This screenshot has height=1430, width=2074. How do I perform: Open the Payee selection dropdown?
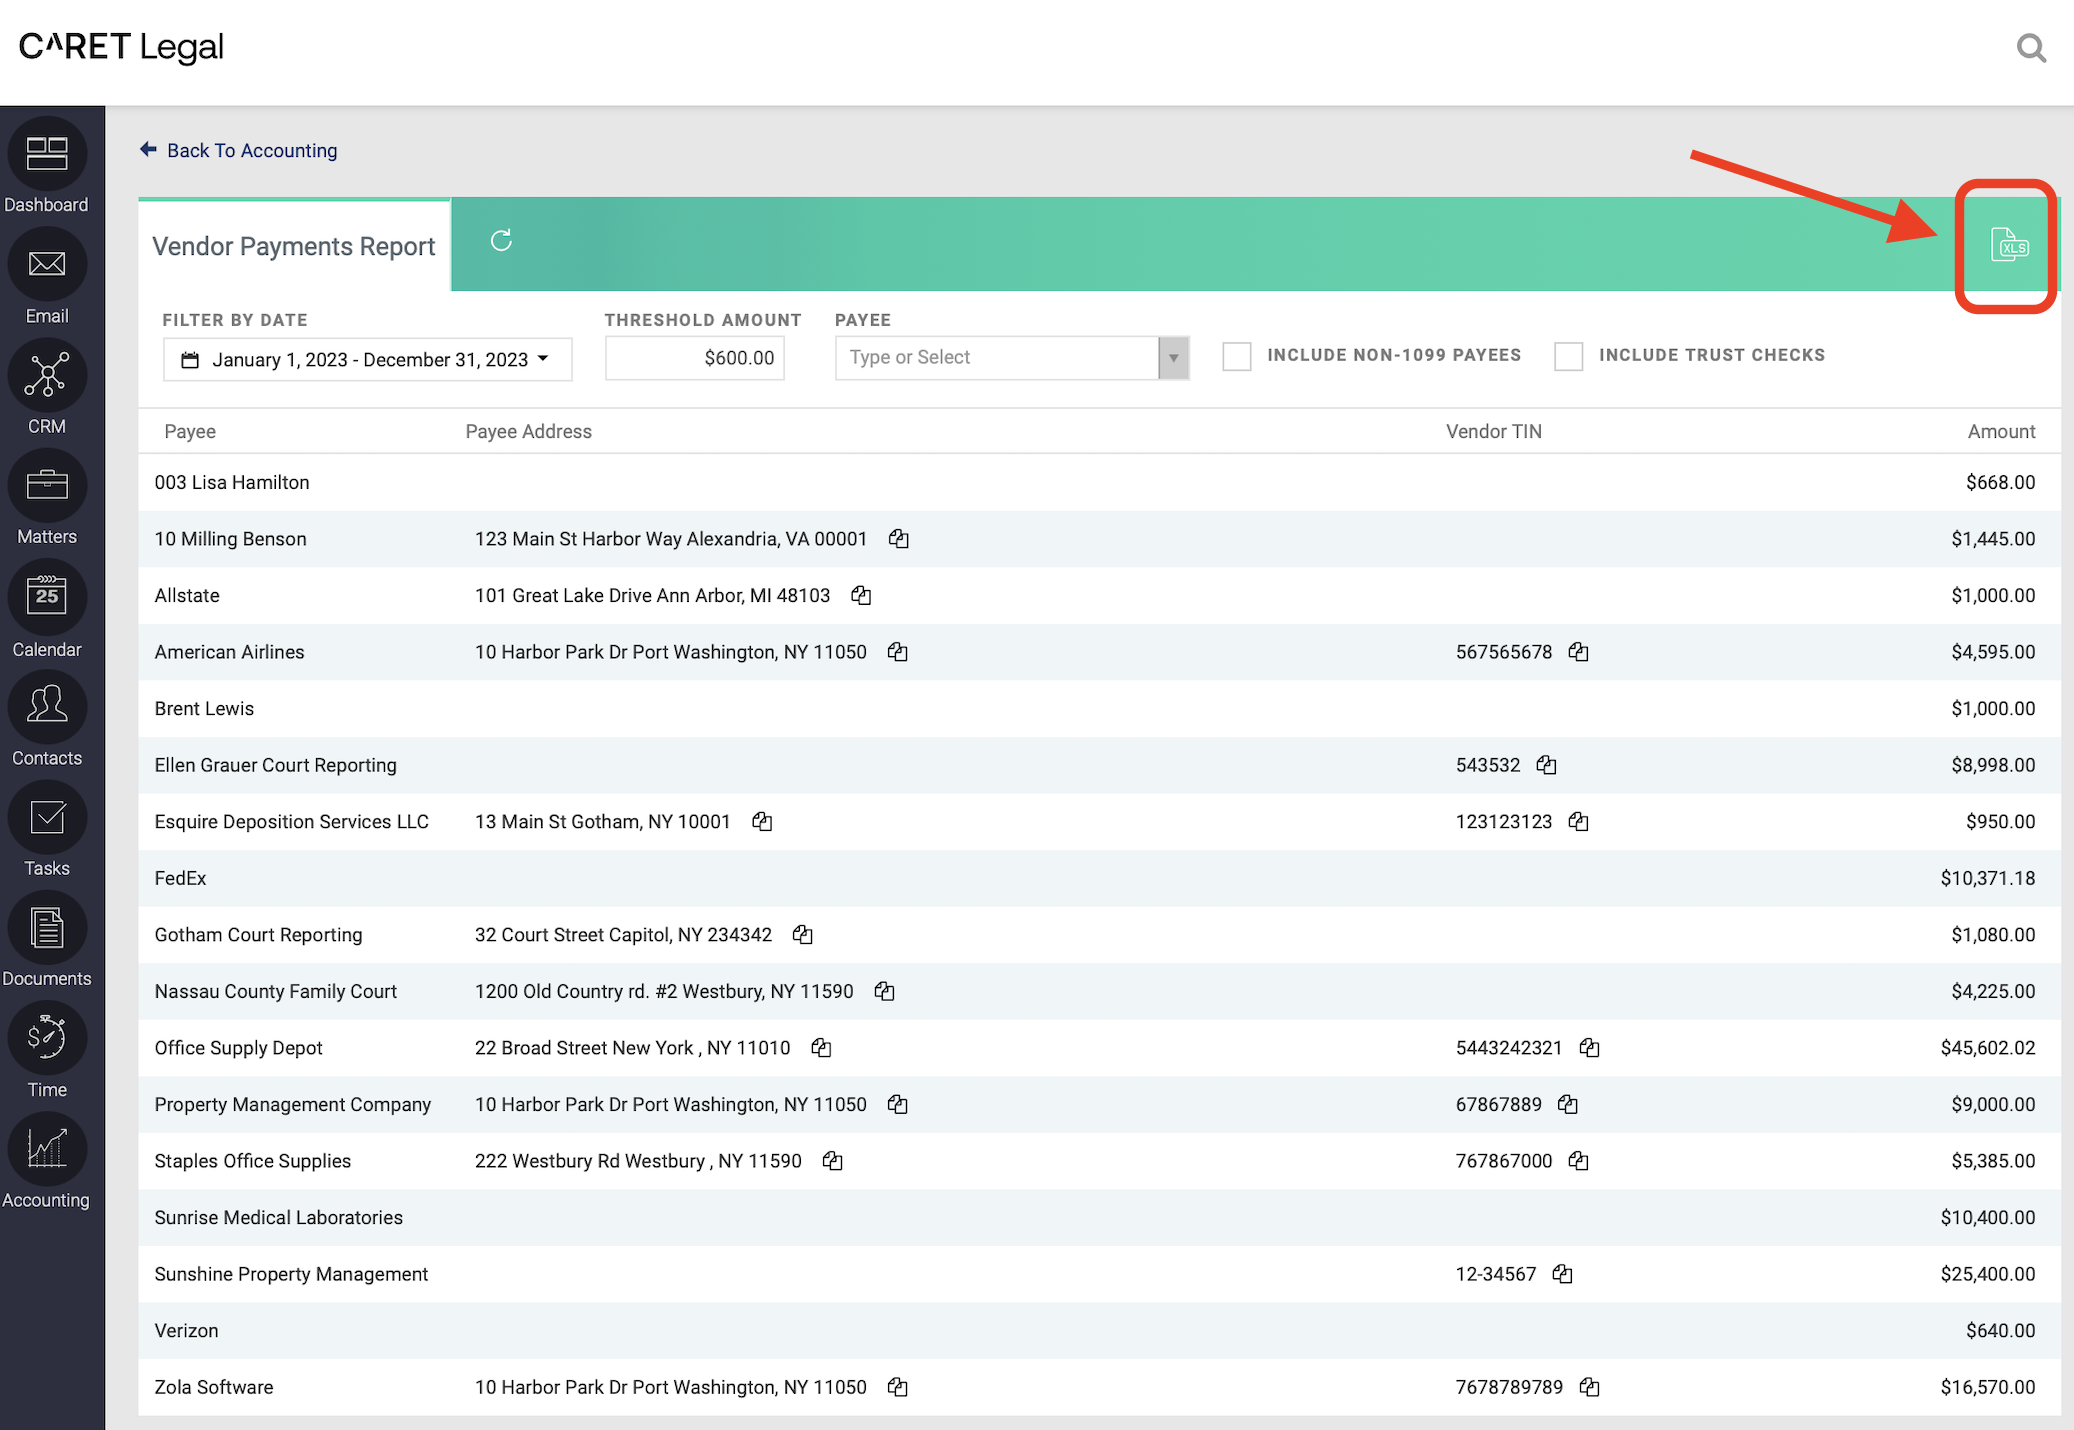[x=1172, y=357]
